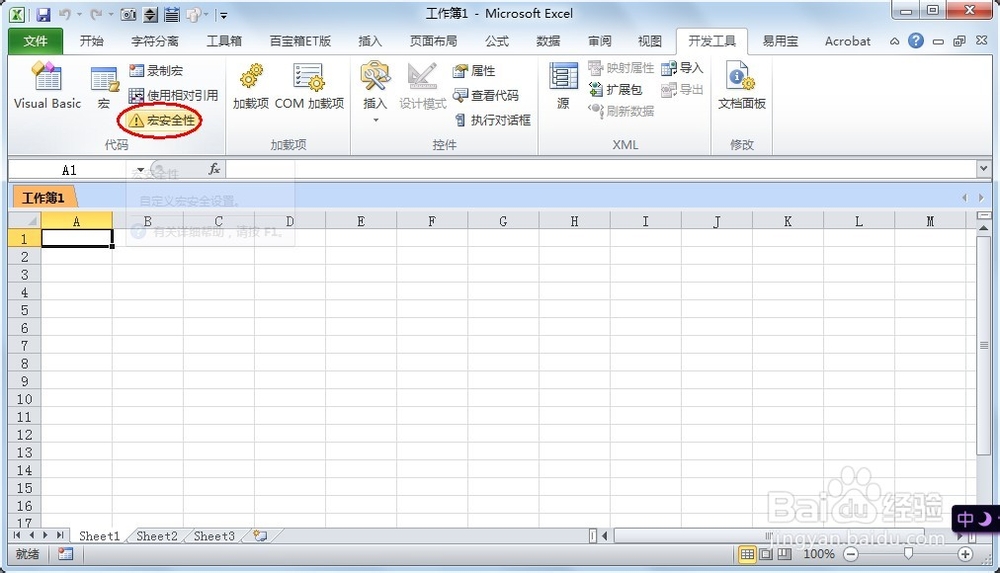1000x573 pixels.
Task: Click XML Import (导入)
Action: (682, 68)
